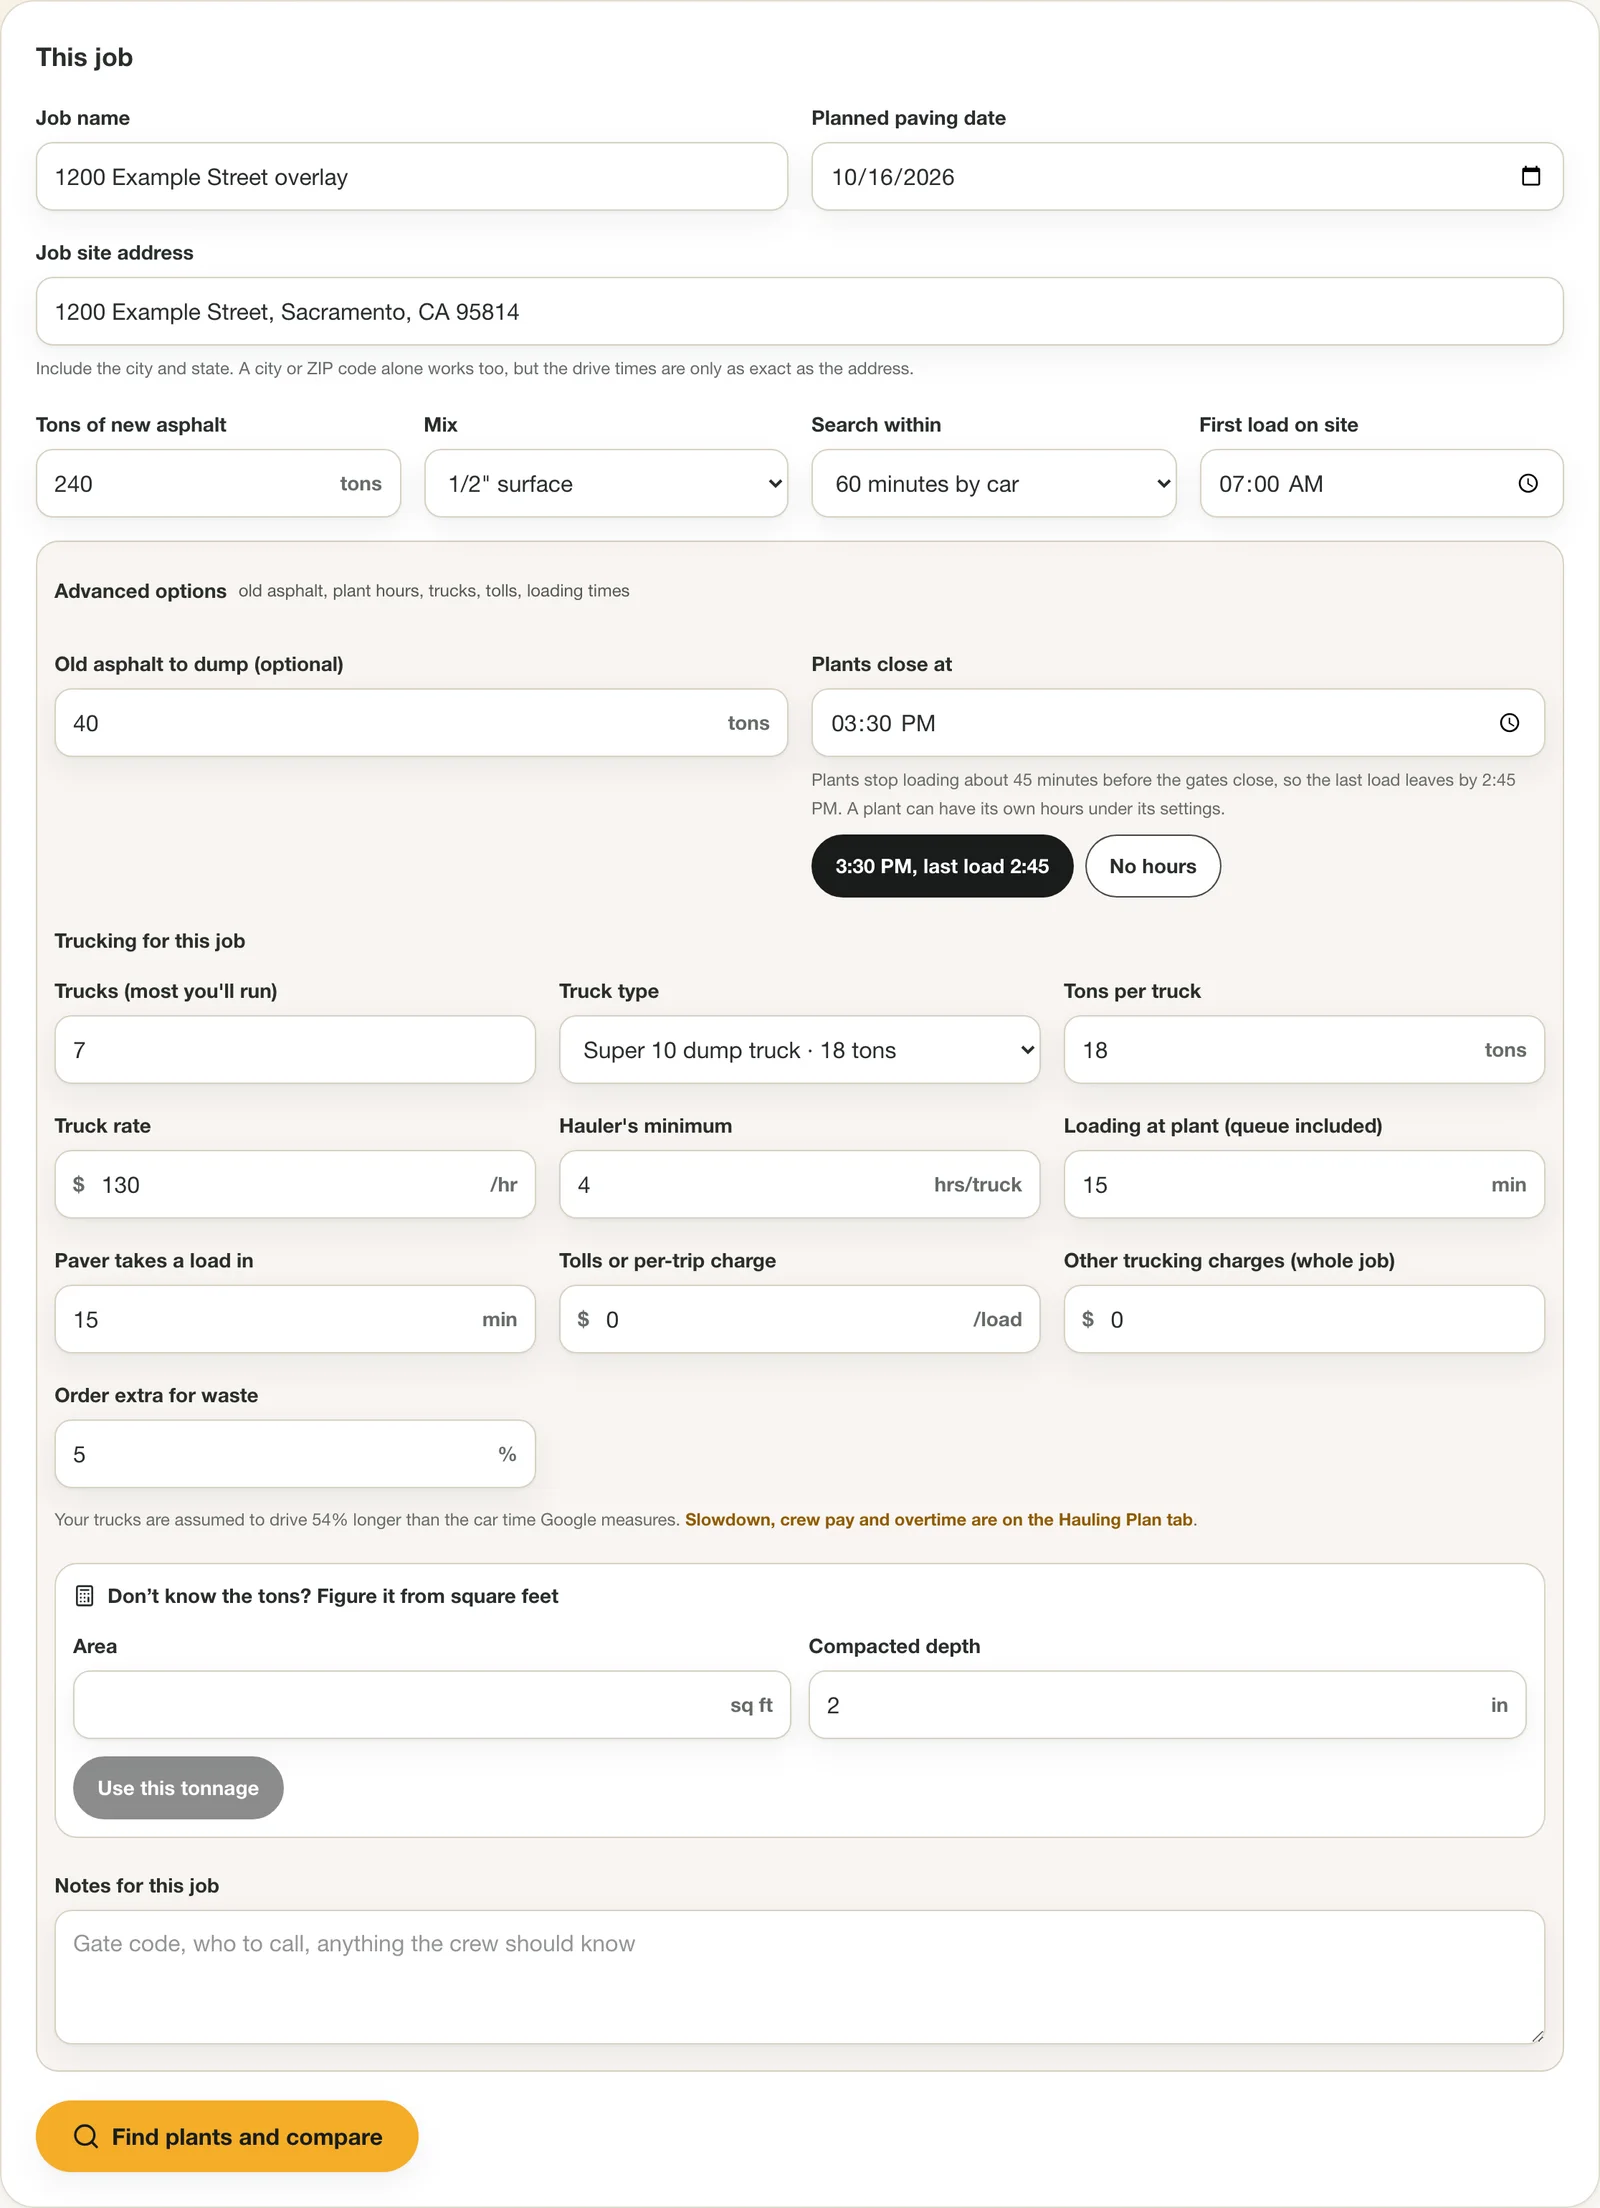Viewport: 1600px width, 2208px height.
Task: Open the Truck type dropdown
Action: [x=799, y=1050]
